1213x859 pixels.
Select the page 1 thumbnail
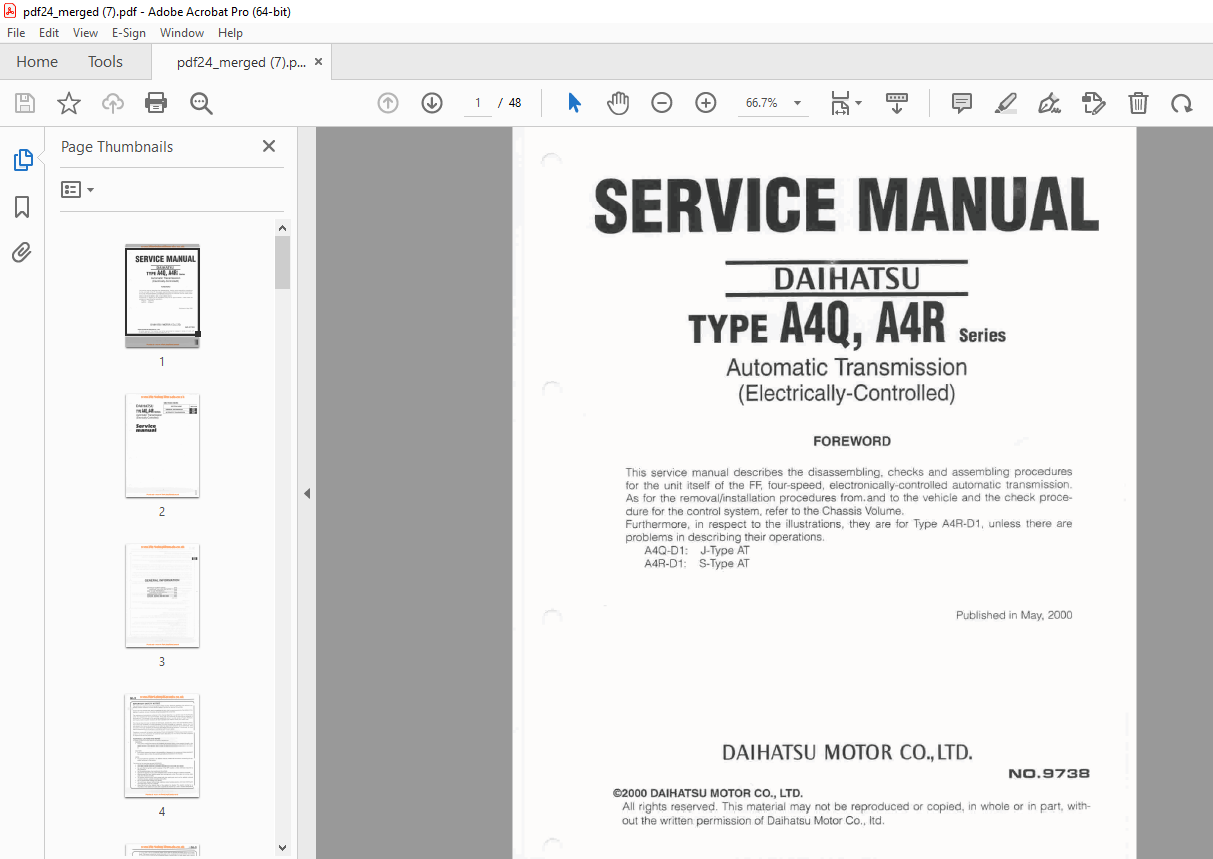click(162, 296)
